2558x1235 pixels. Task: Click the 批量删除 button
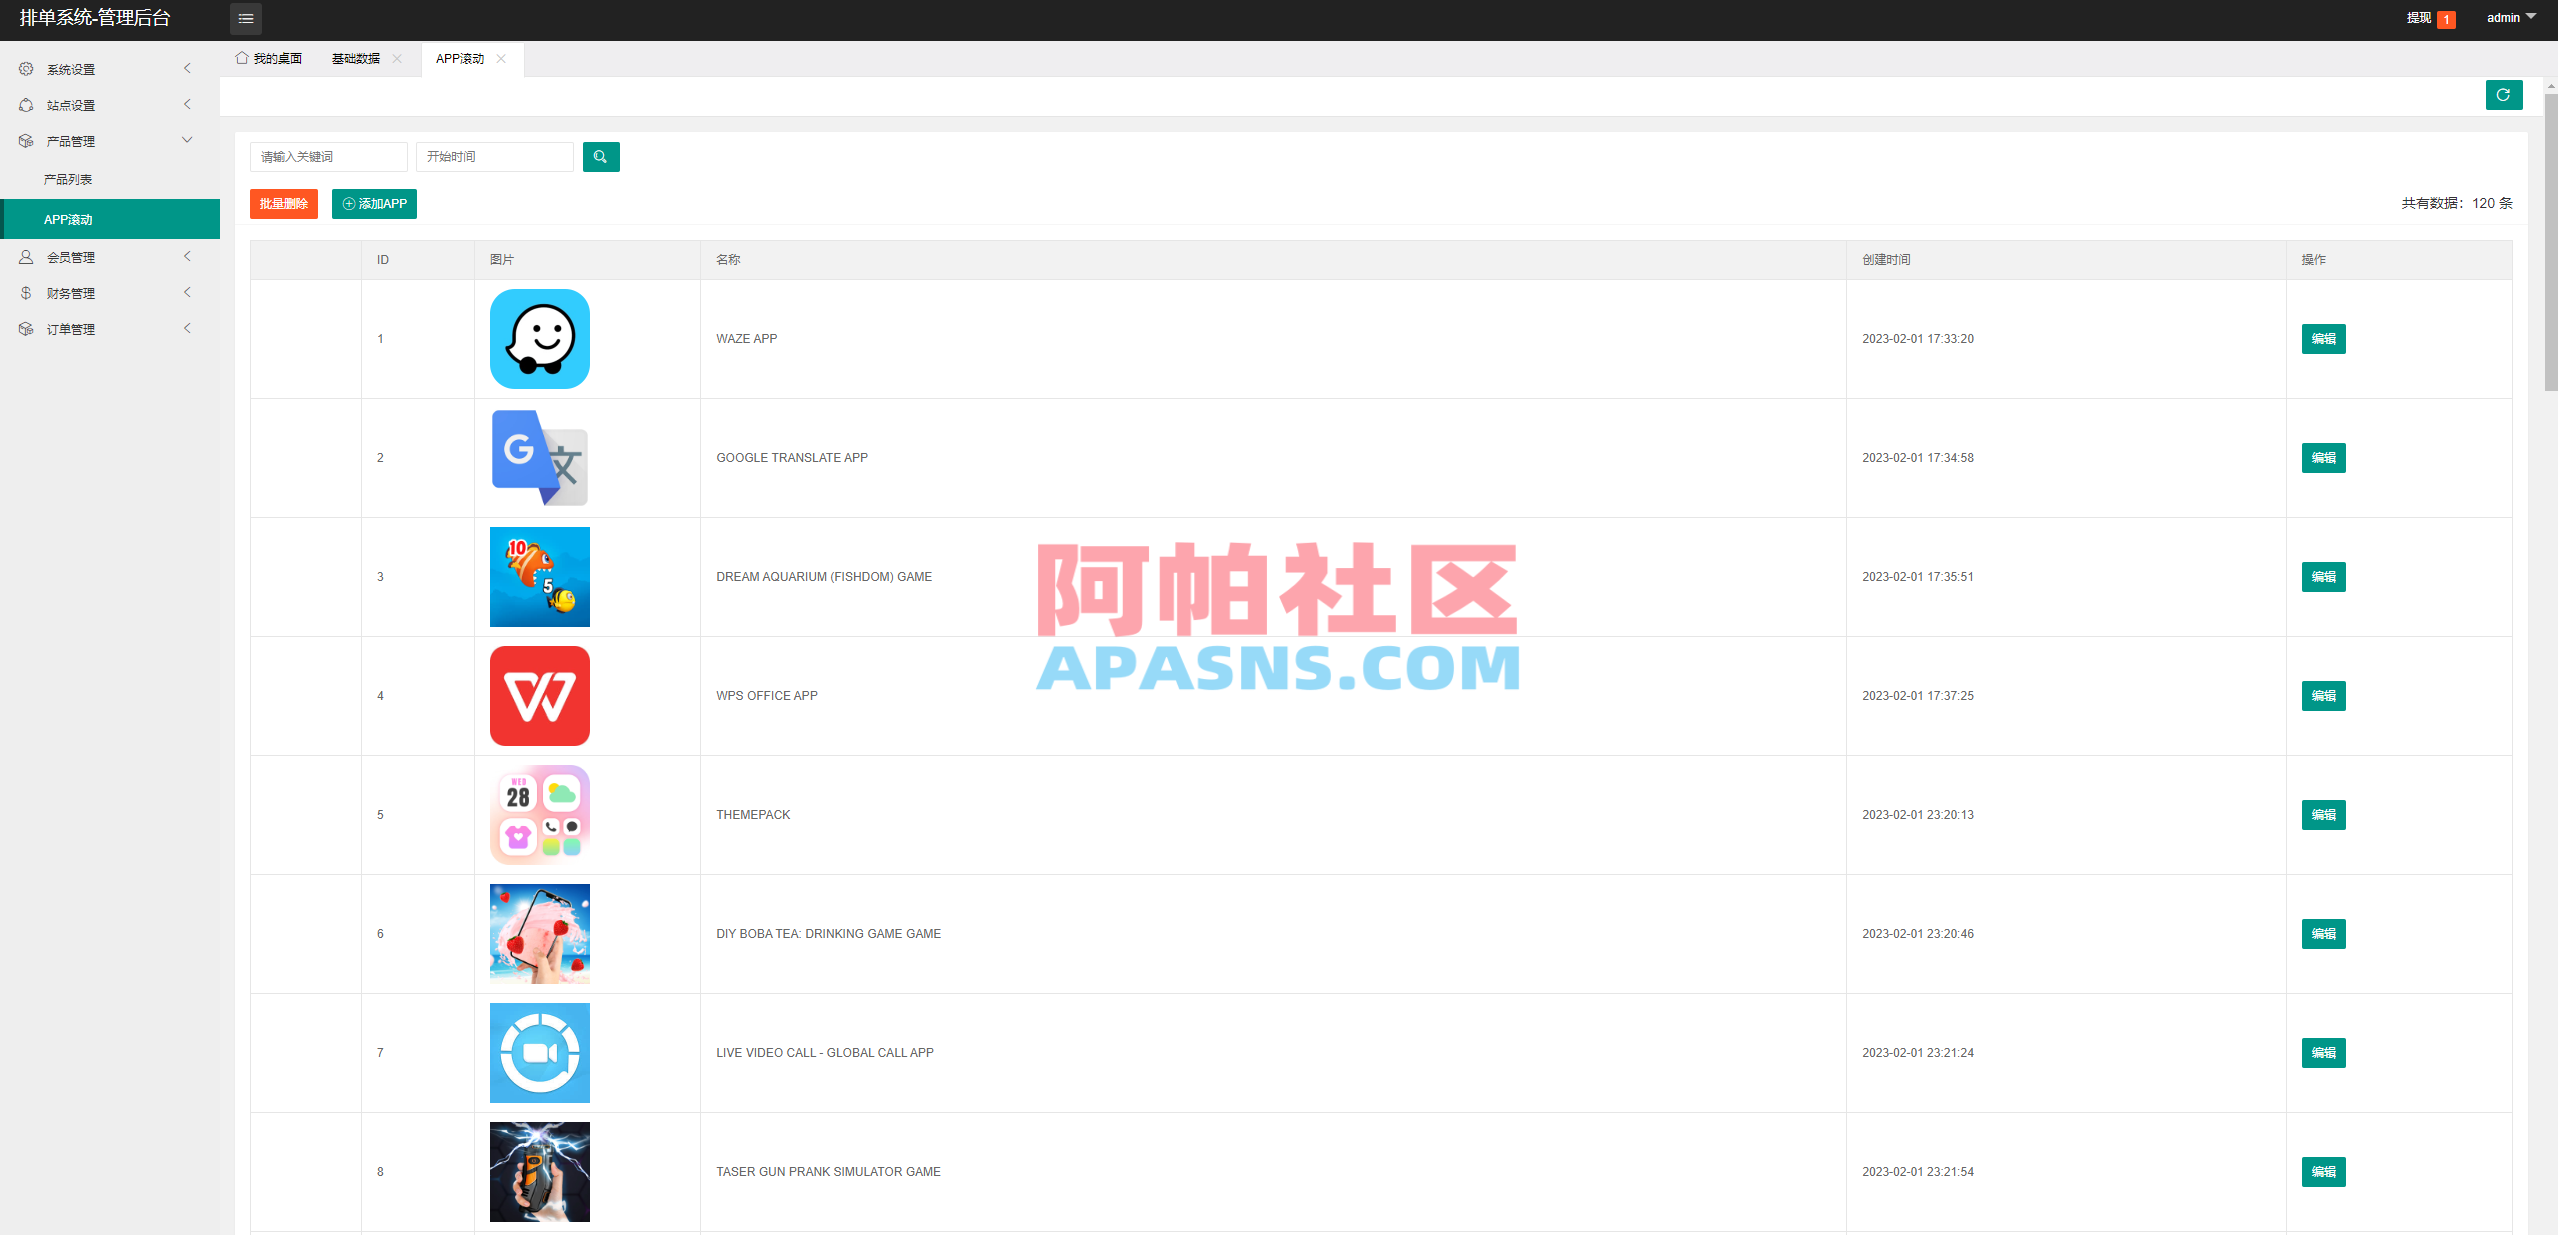click(283, 203)
